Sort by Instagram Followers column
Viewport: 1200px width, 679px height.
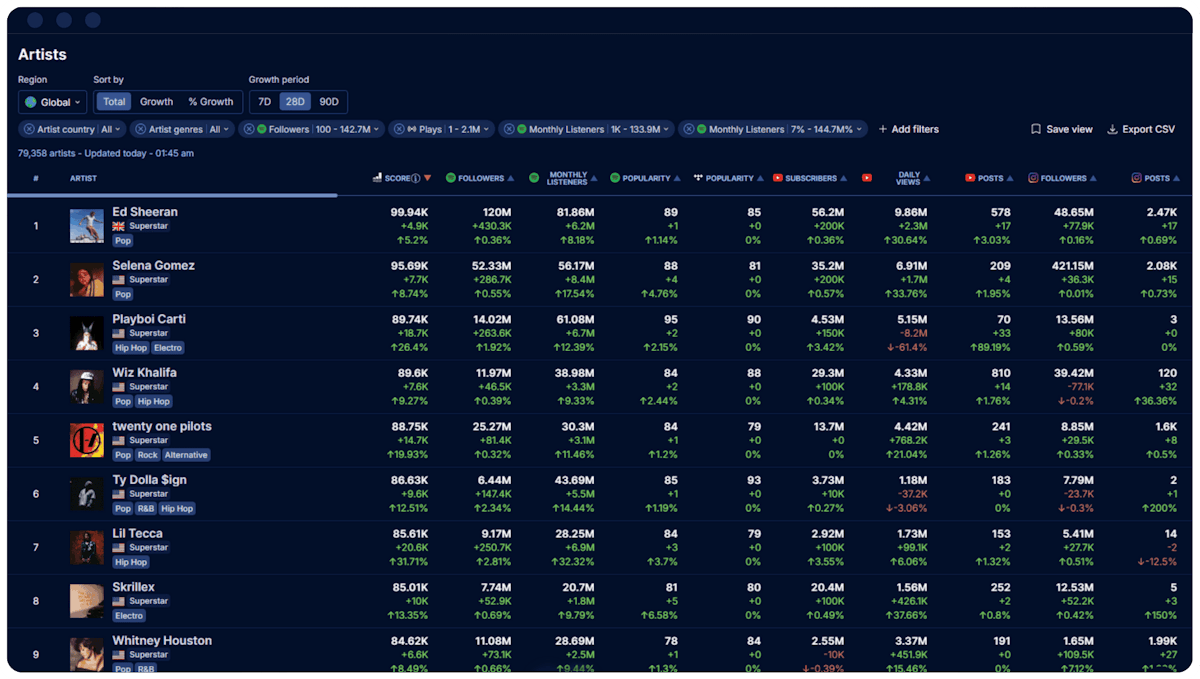[x=1063, y=178]
